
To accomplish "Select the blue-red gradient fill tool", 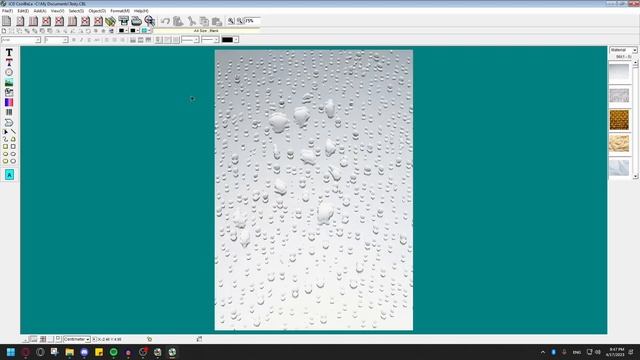I will point(9,102).
